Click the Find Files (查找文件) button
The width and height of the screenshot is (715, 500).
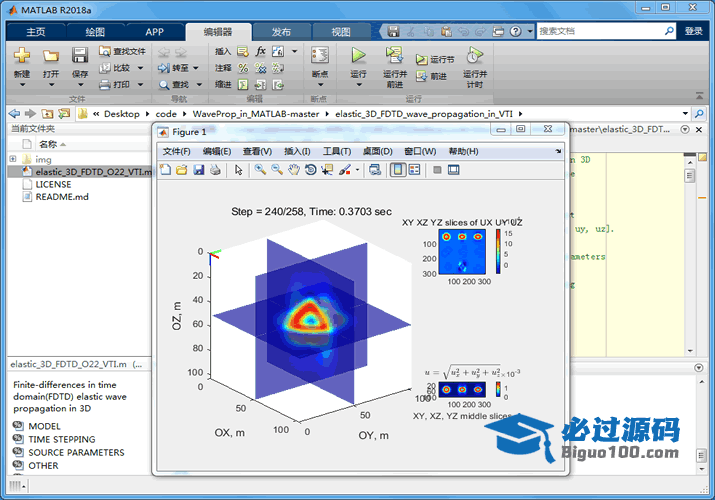click(x=123, y=52)
